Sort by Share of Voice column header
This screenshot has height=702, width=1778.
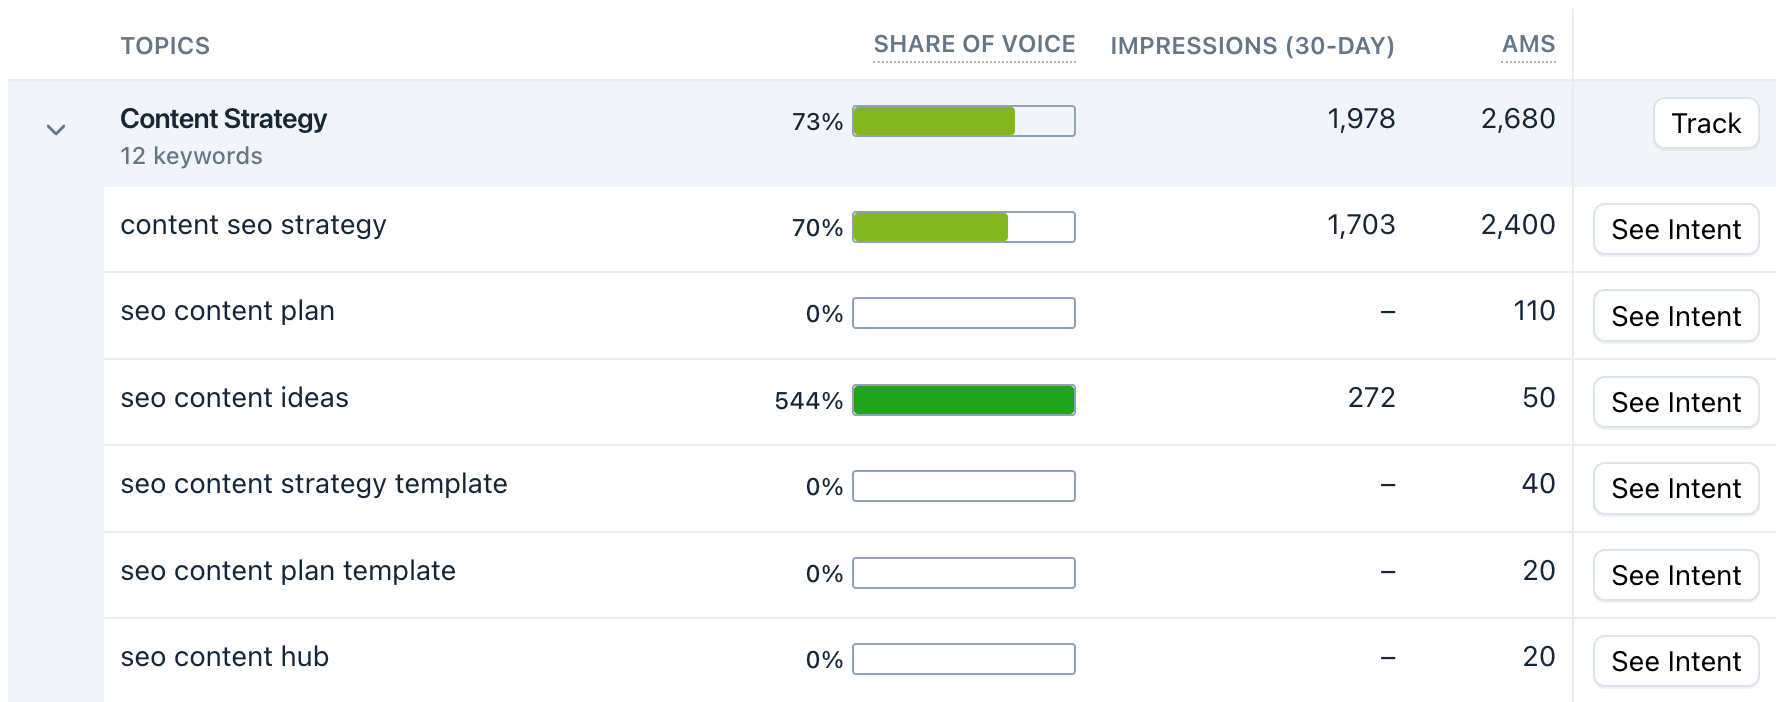974,45
